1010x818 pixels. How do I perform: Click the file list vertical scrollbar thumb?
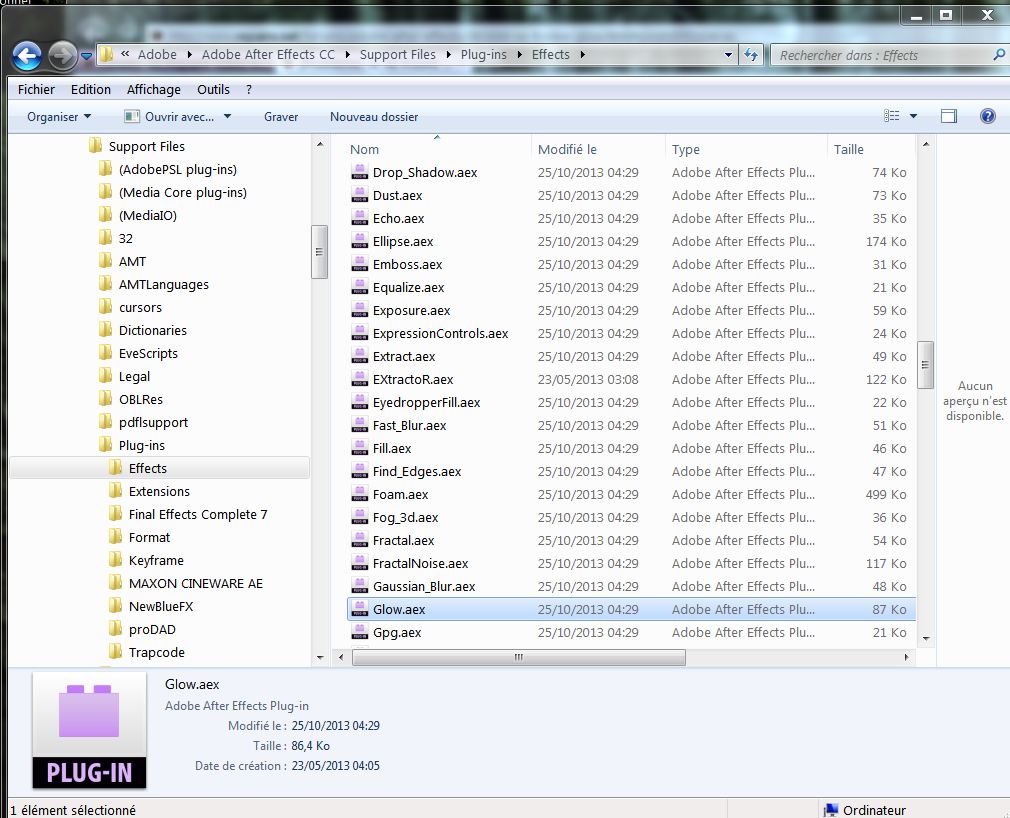(925, 365)
